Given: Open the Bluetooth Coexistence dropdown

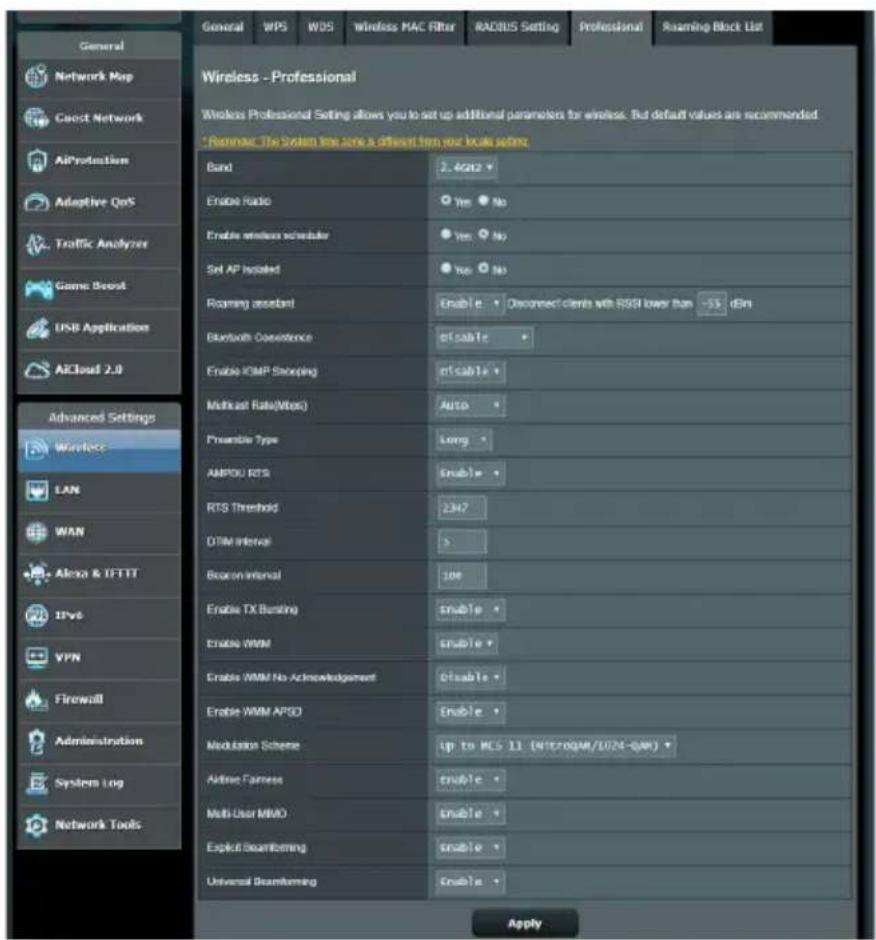Looking at the screenshot, I should [484, 338].
